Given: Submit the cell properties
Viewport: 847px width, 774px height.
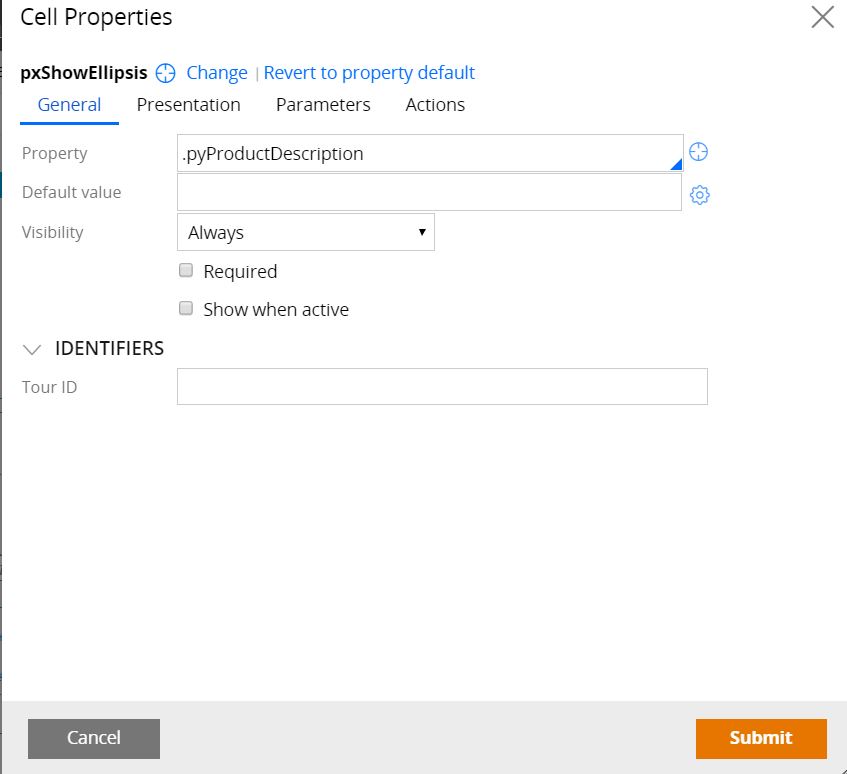Looking at the screenshot, I should (x=761, y=738).
